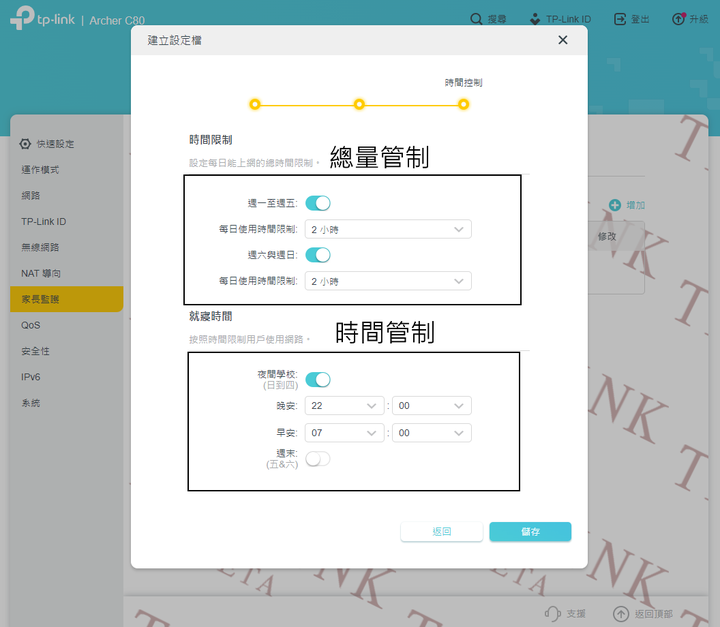This screenshot has height=627, width=720.
Task: Click the quick setup gear icon
Action: click(x=25, y=144)
